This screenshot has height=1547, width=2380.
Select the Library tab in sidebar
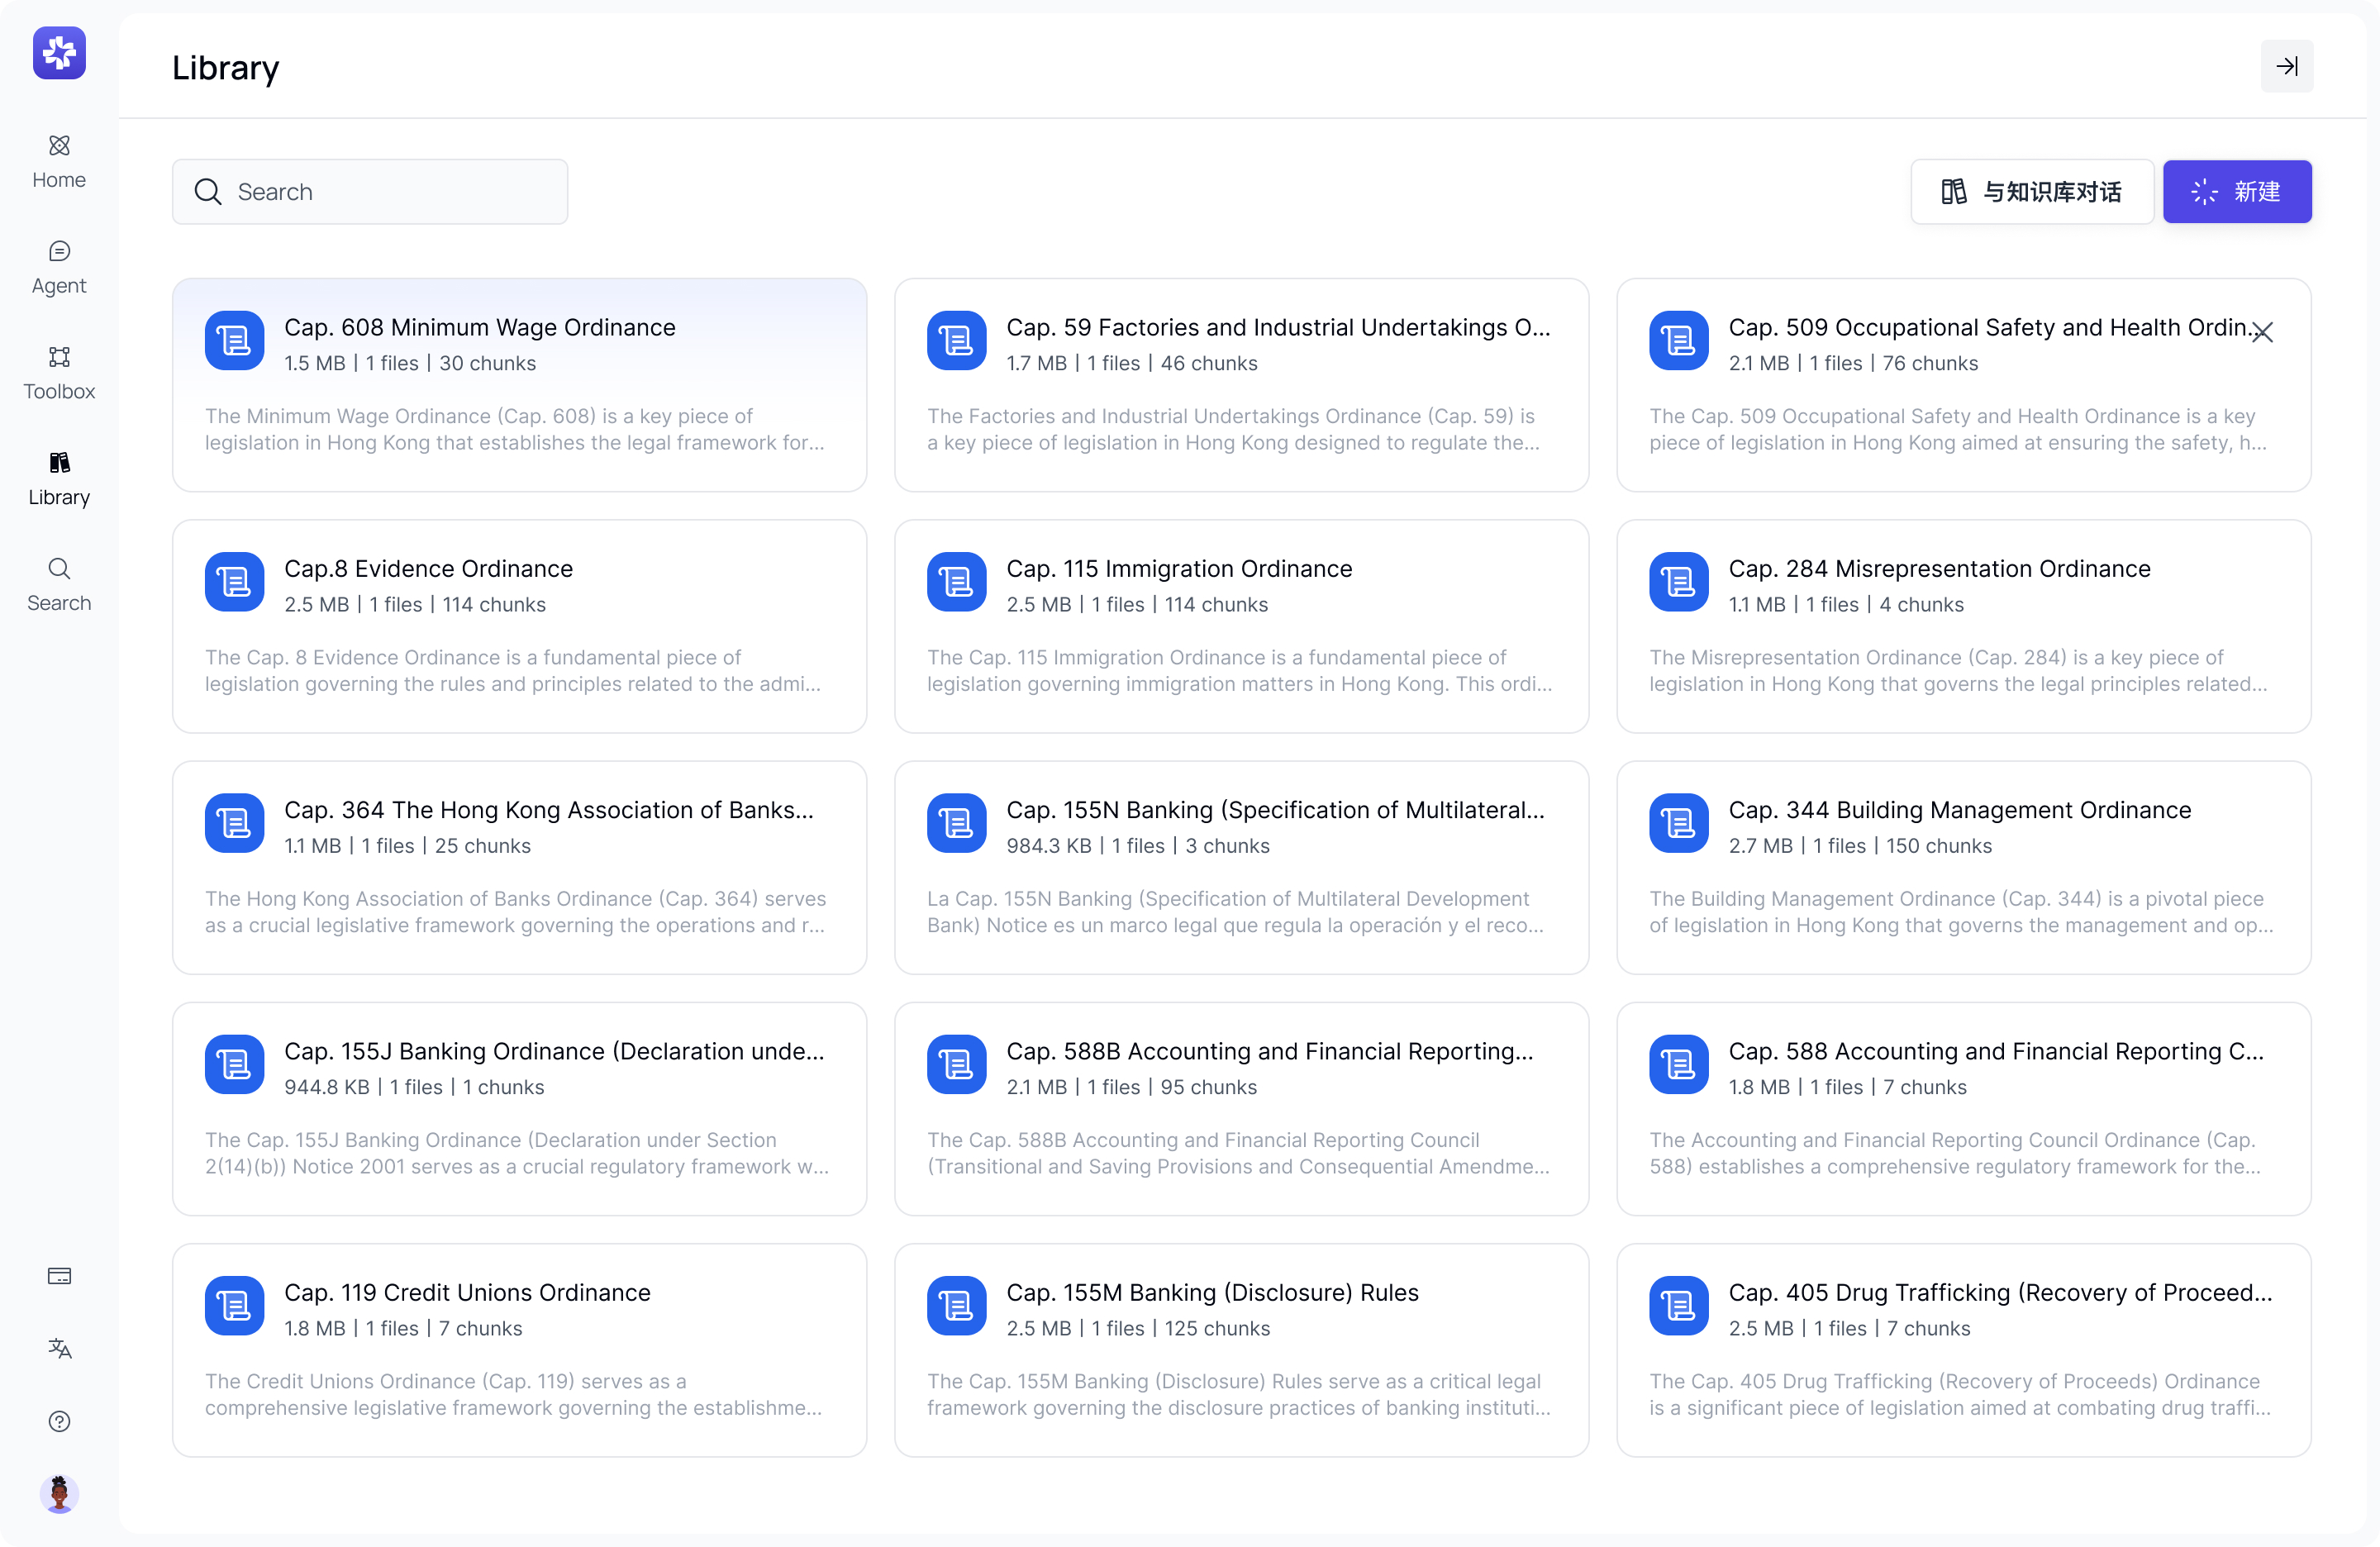pyautogui.click(x=59, y=479)
